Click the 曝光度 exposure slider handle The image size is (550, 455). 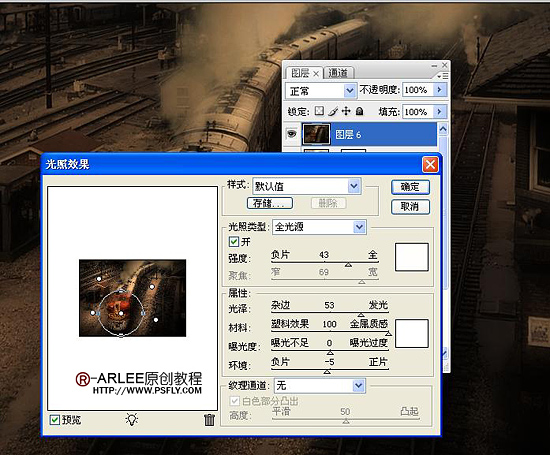click(x=330, y=353)
